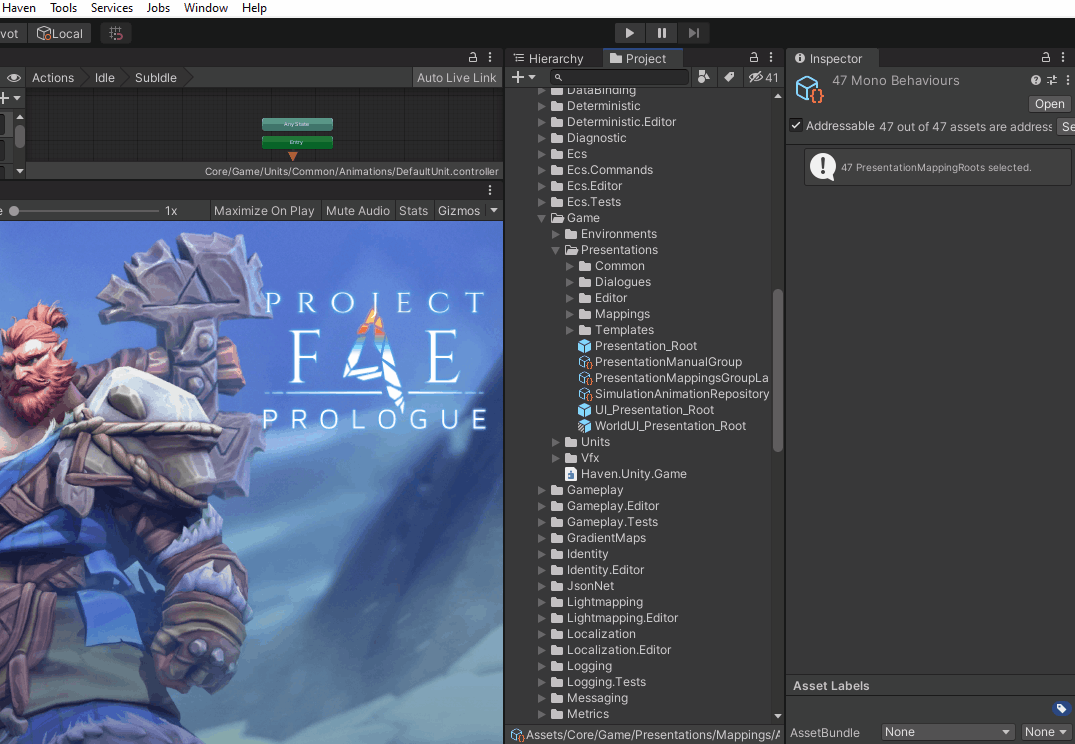The width and height of the screenshot is (1075, 744).
Task: Select the Ecs.Commands folder
Action: click(601, 170)
